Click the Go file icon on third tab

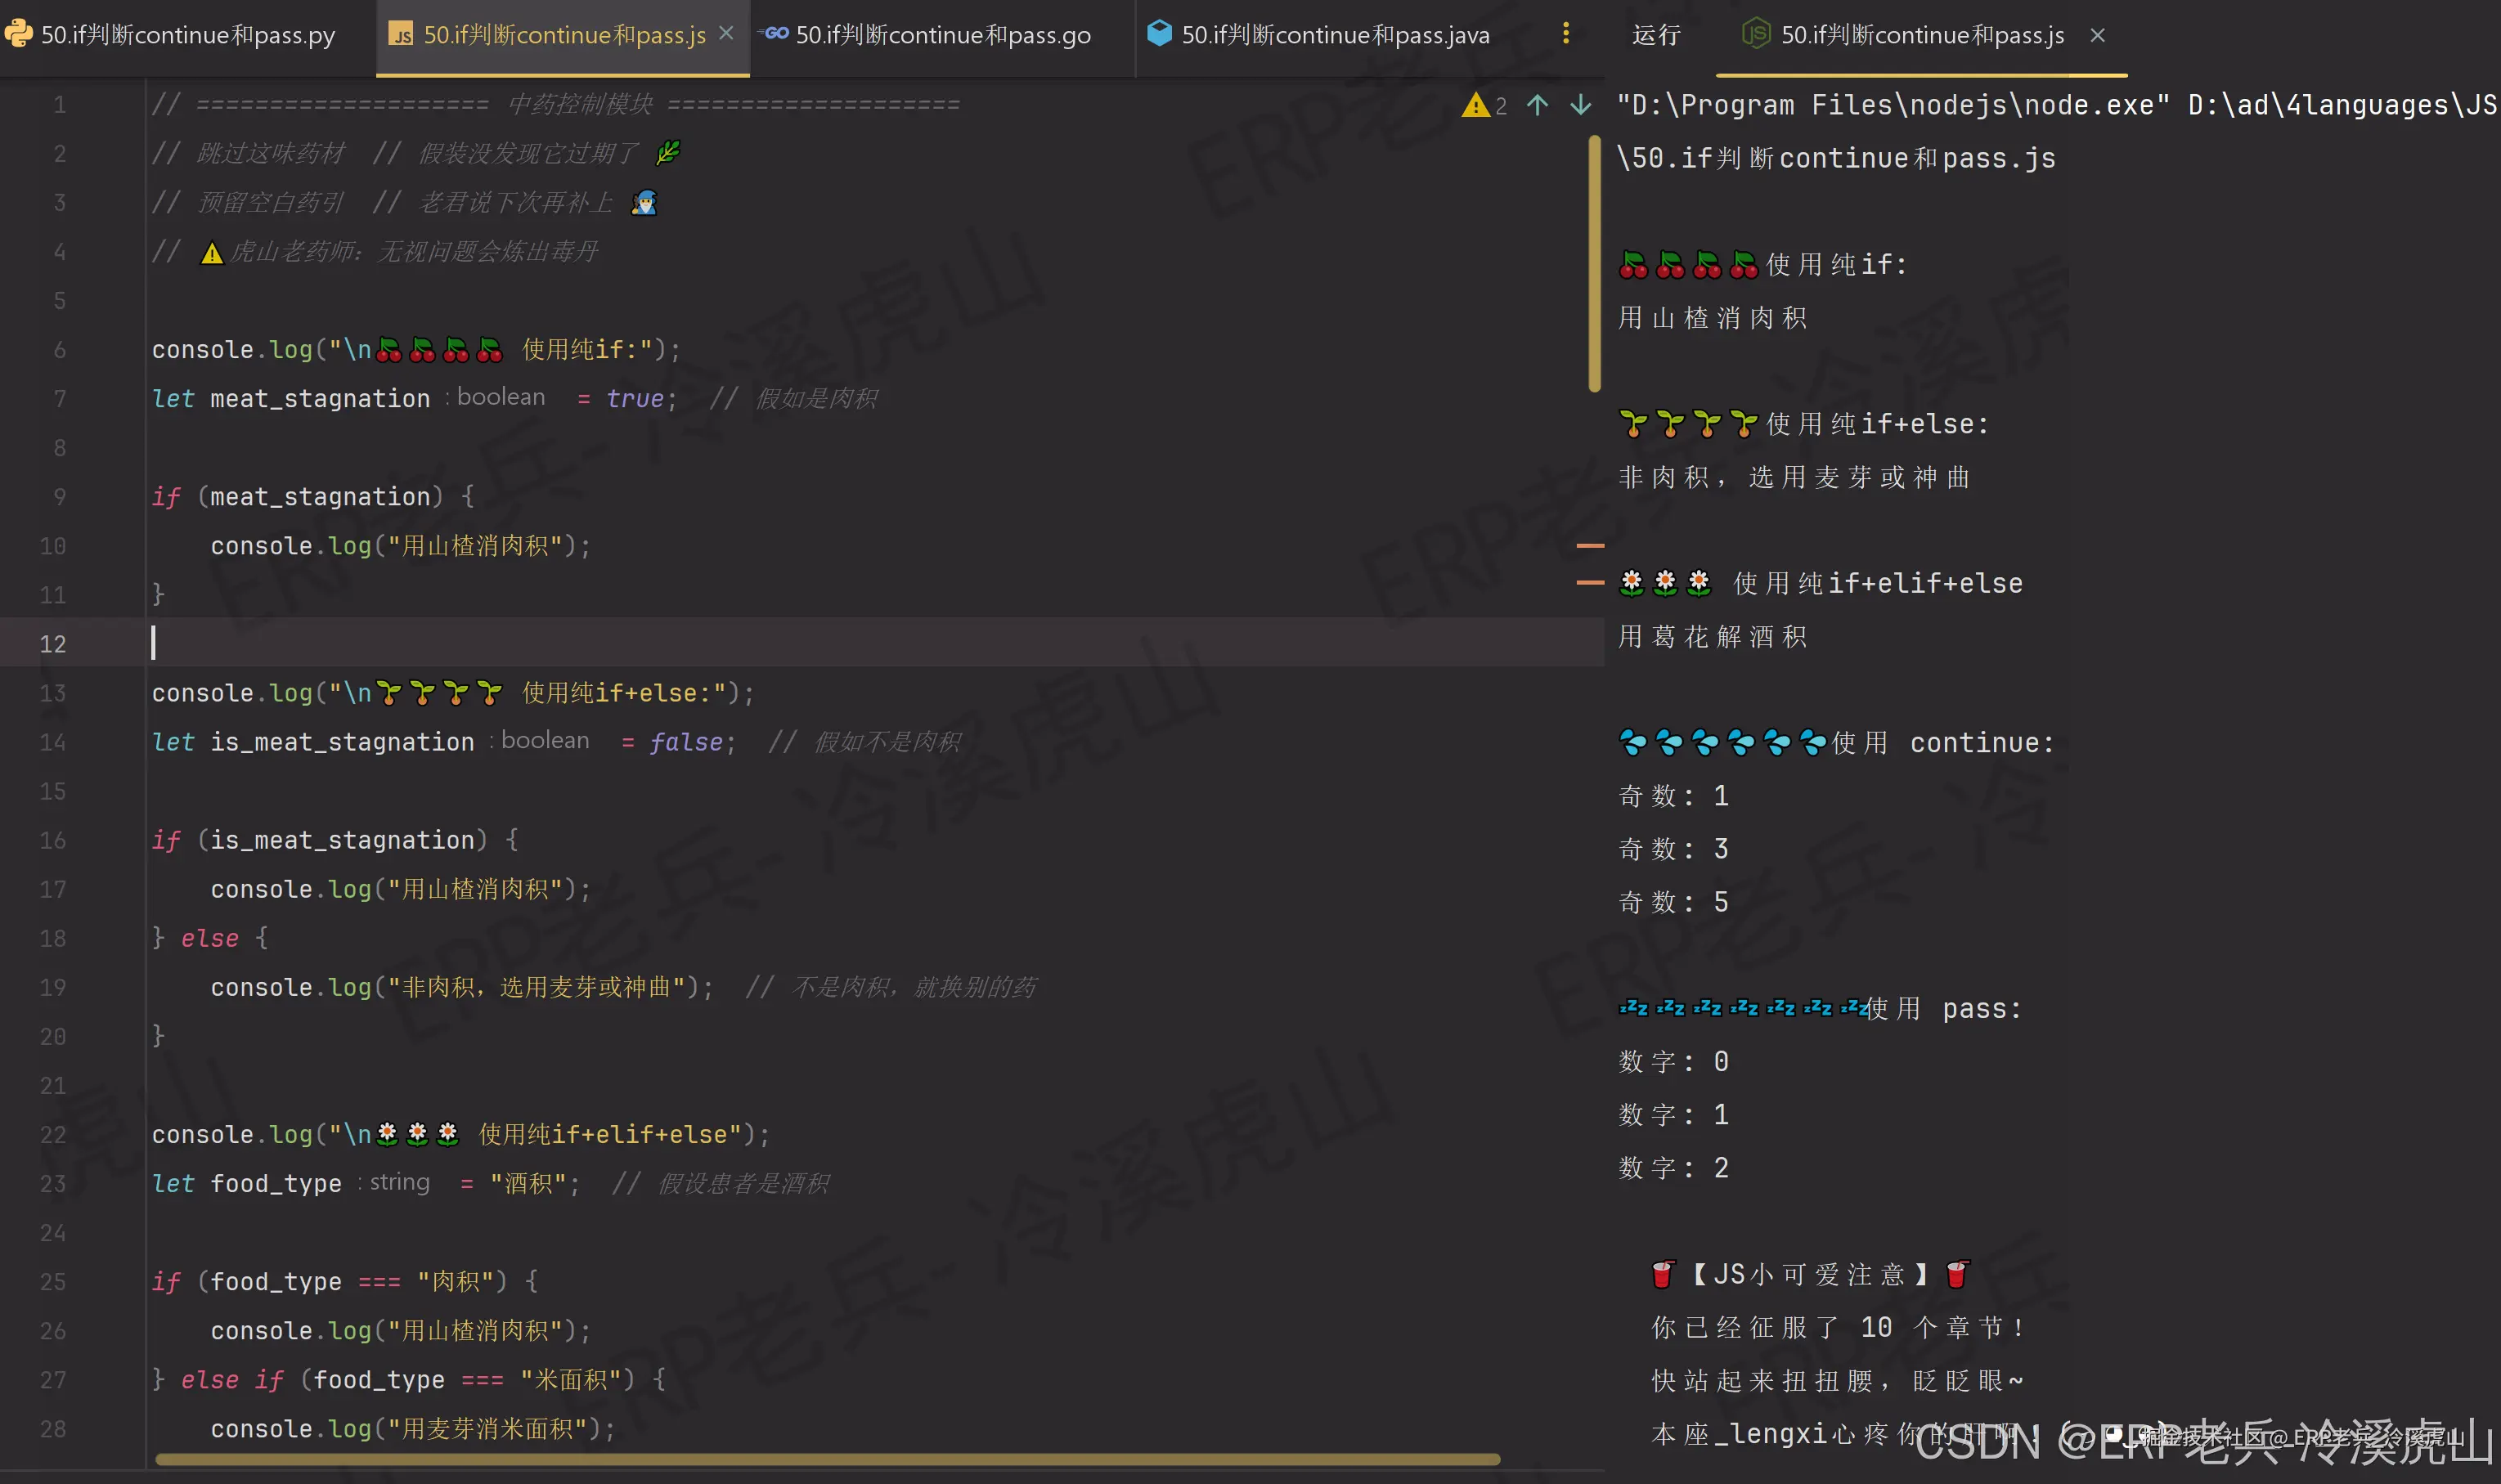(774, 34)
